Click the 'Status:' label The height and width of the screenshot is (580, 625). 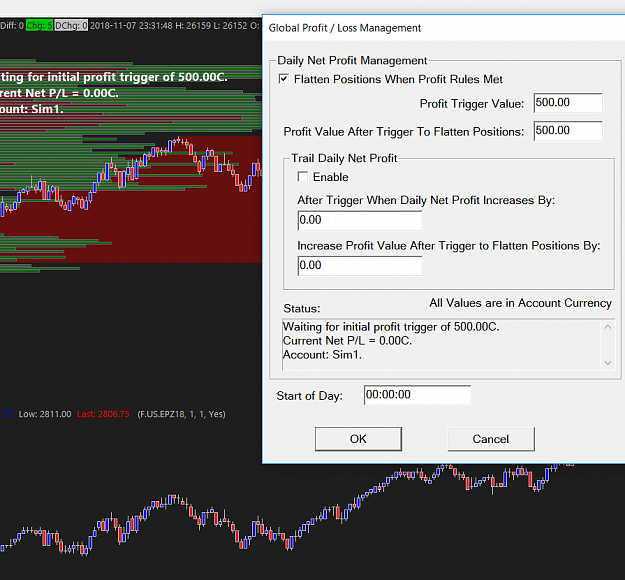302,309
